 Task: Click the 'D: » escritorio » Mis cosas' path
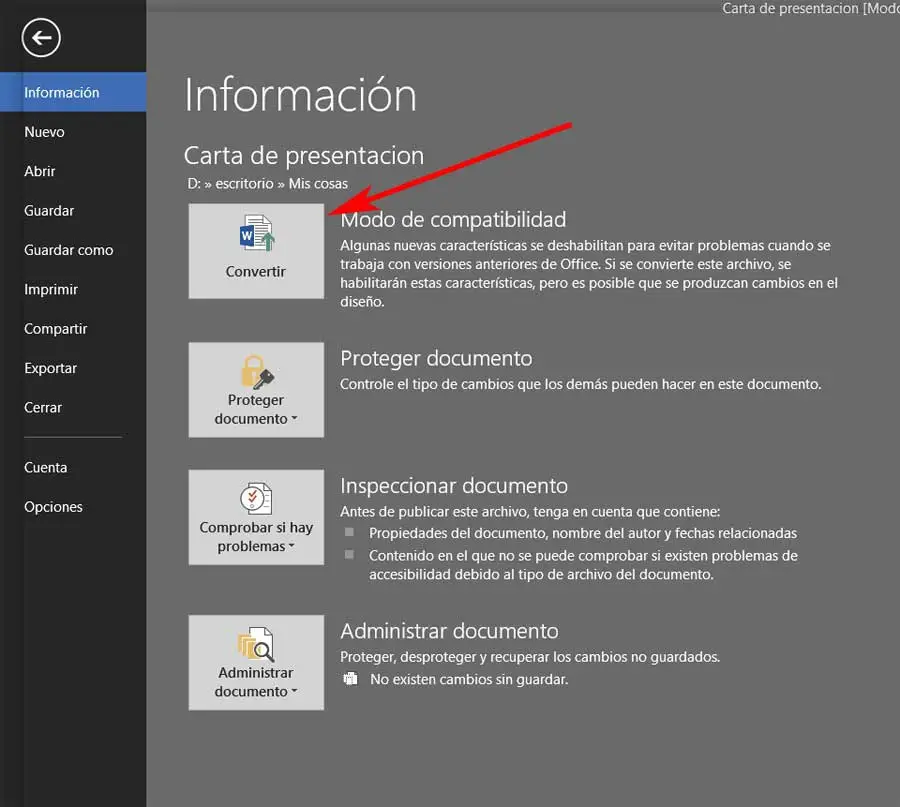(267, 184)
